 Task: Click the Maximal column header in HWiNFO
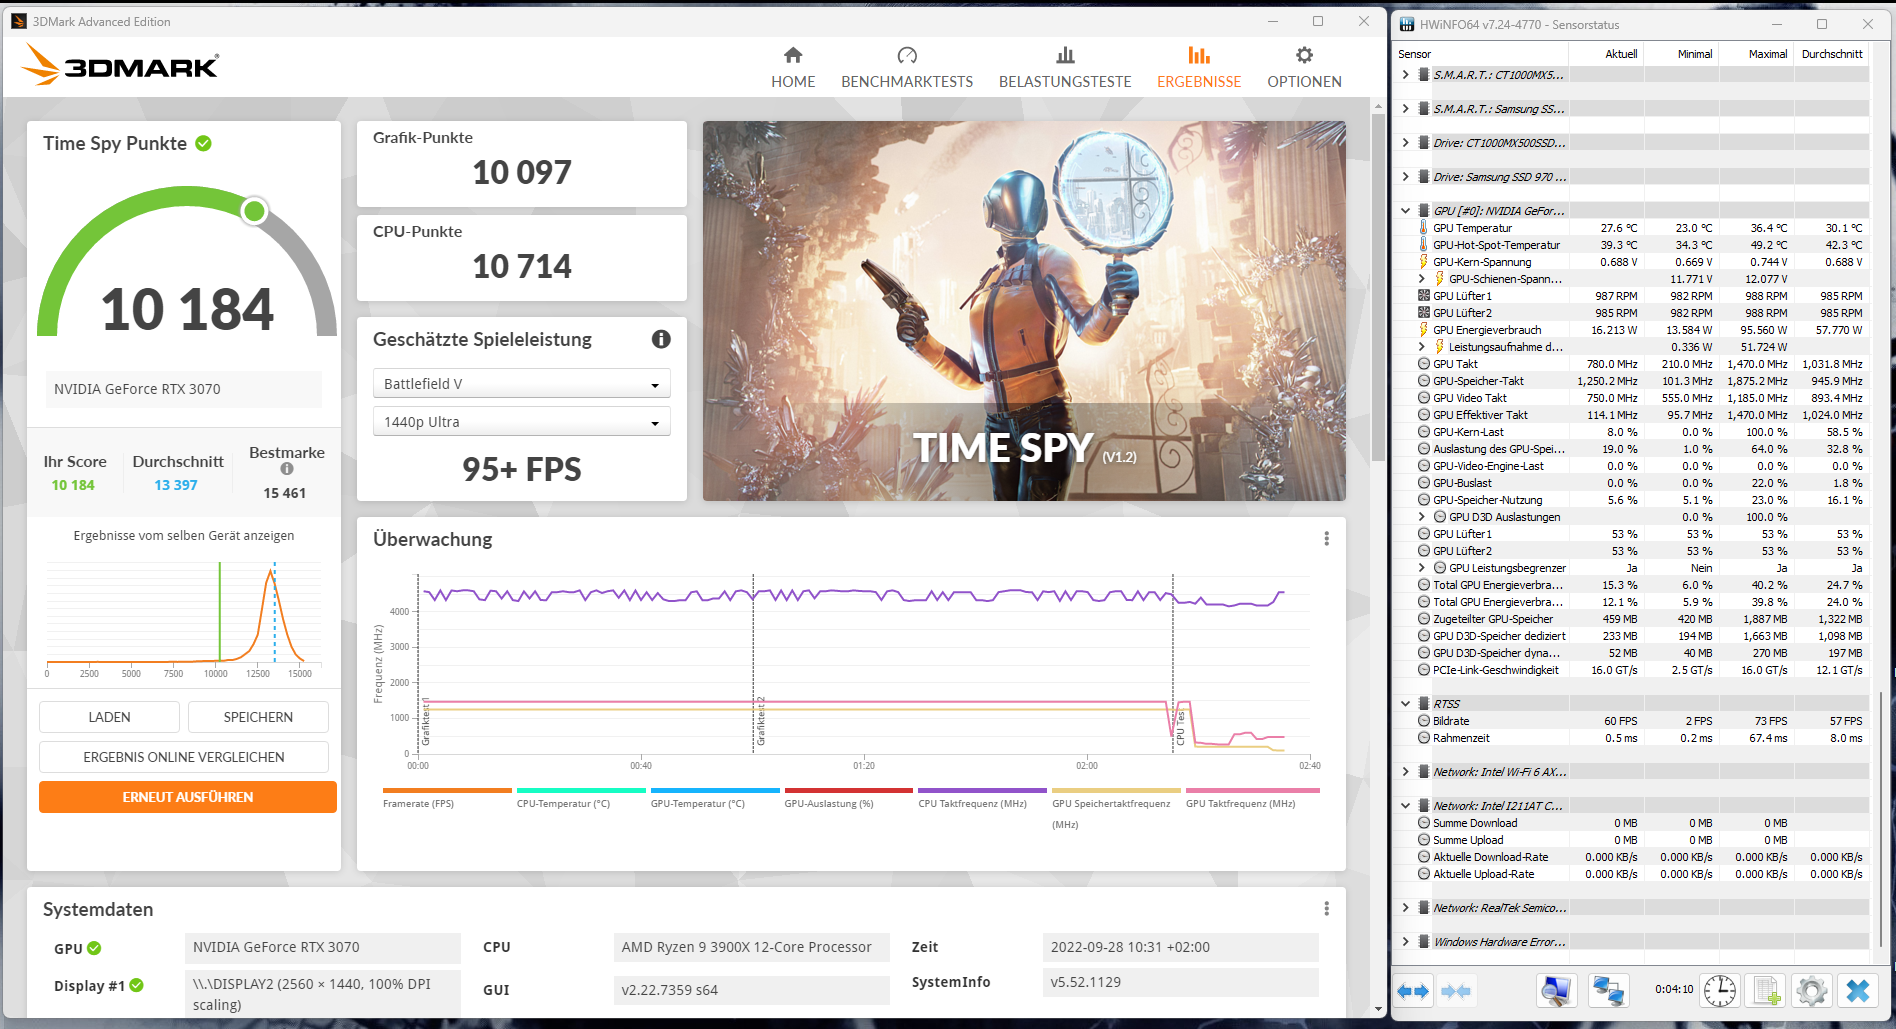[1756, 54]
